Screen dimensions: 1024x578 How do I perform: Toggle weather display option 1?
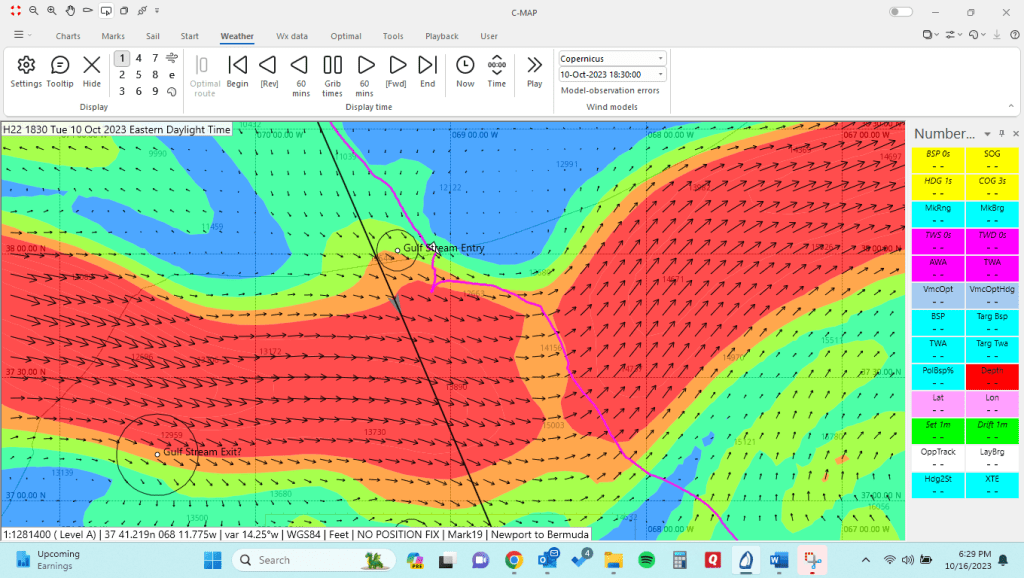pos(122,58)
